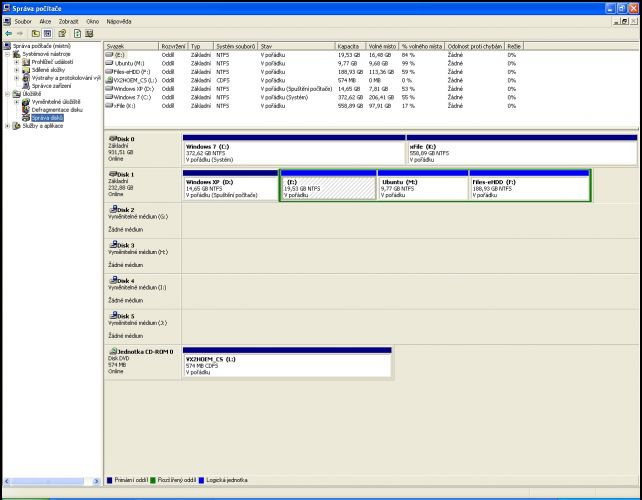Sort by the Systém souborů column header
642x500 pixels.
(x=236, y=46)
